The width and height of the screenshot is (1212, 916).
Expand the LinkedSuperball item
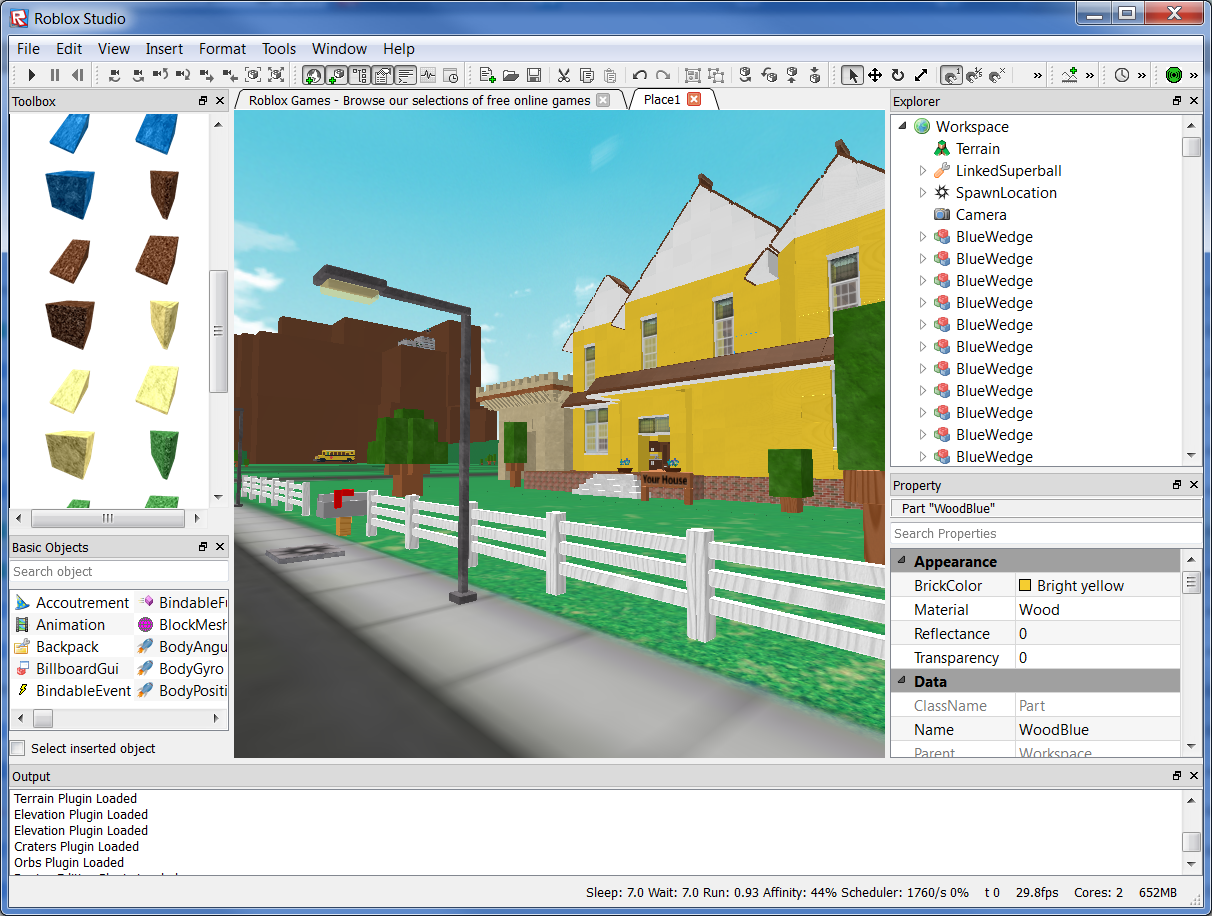pos(921,170)
